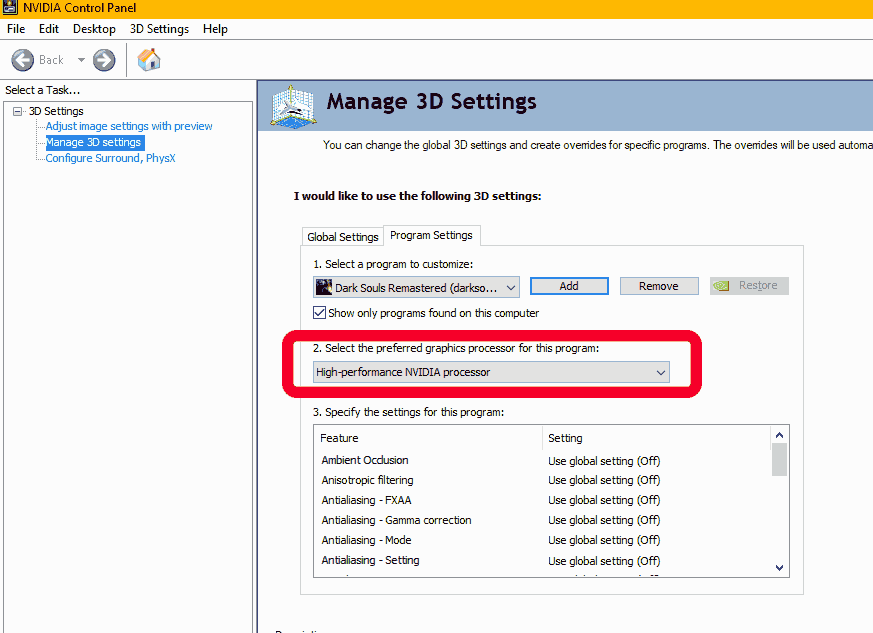Open the program selection dropdown
This screenshot has height=633, width=873.
(416, 287)
